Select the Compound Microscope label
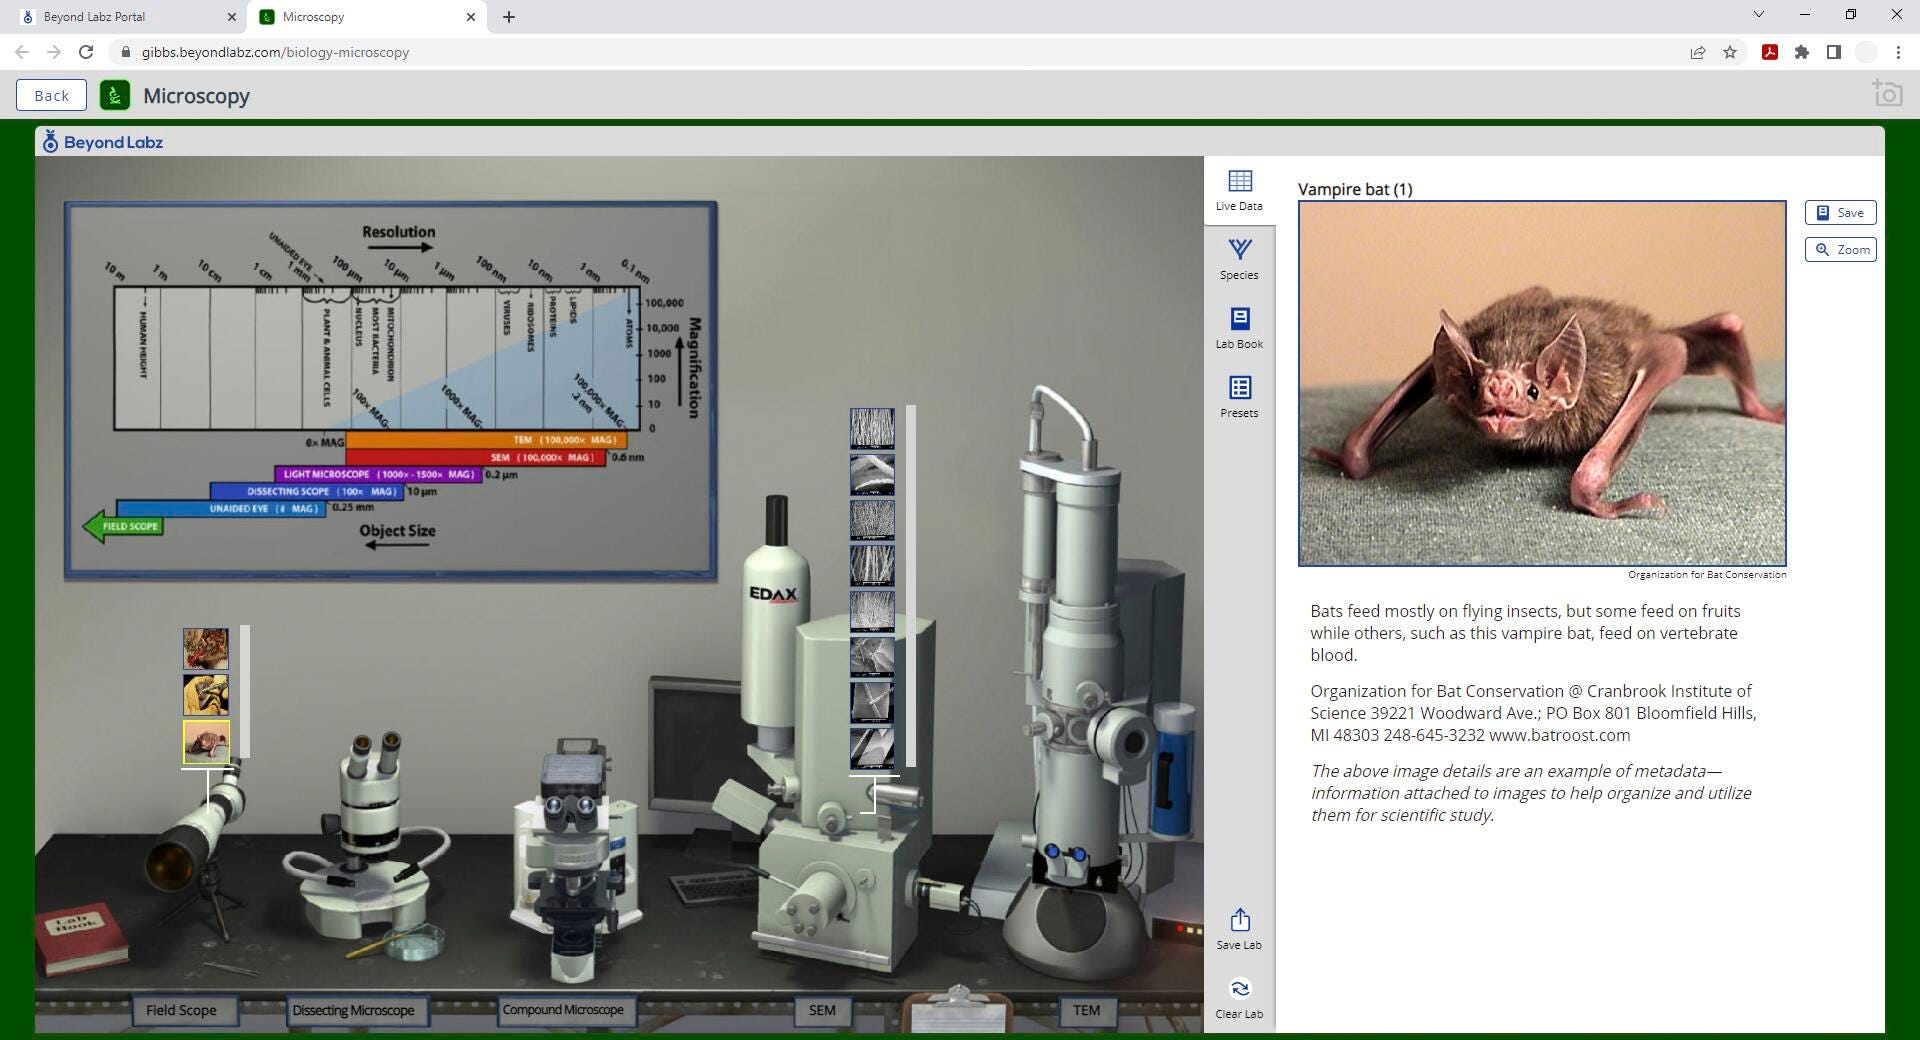Image resolution: width=1920 pixels, height=1040 pixels. 563,1010
